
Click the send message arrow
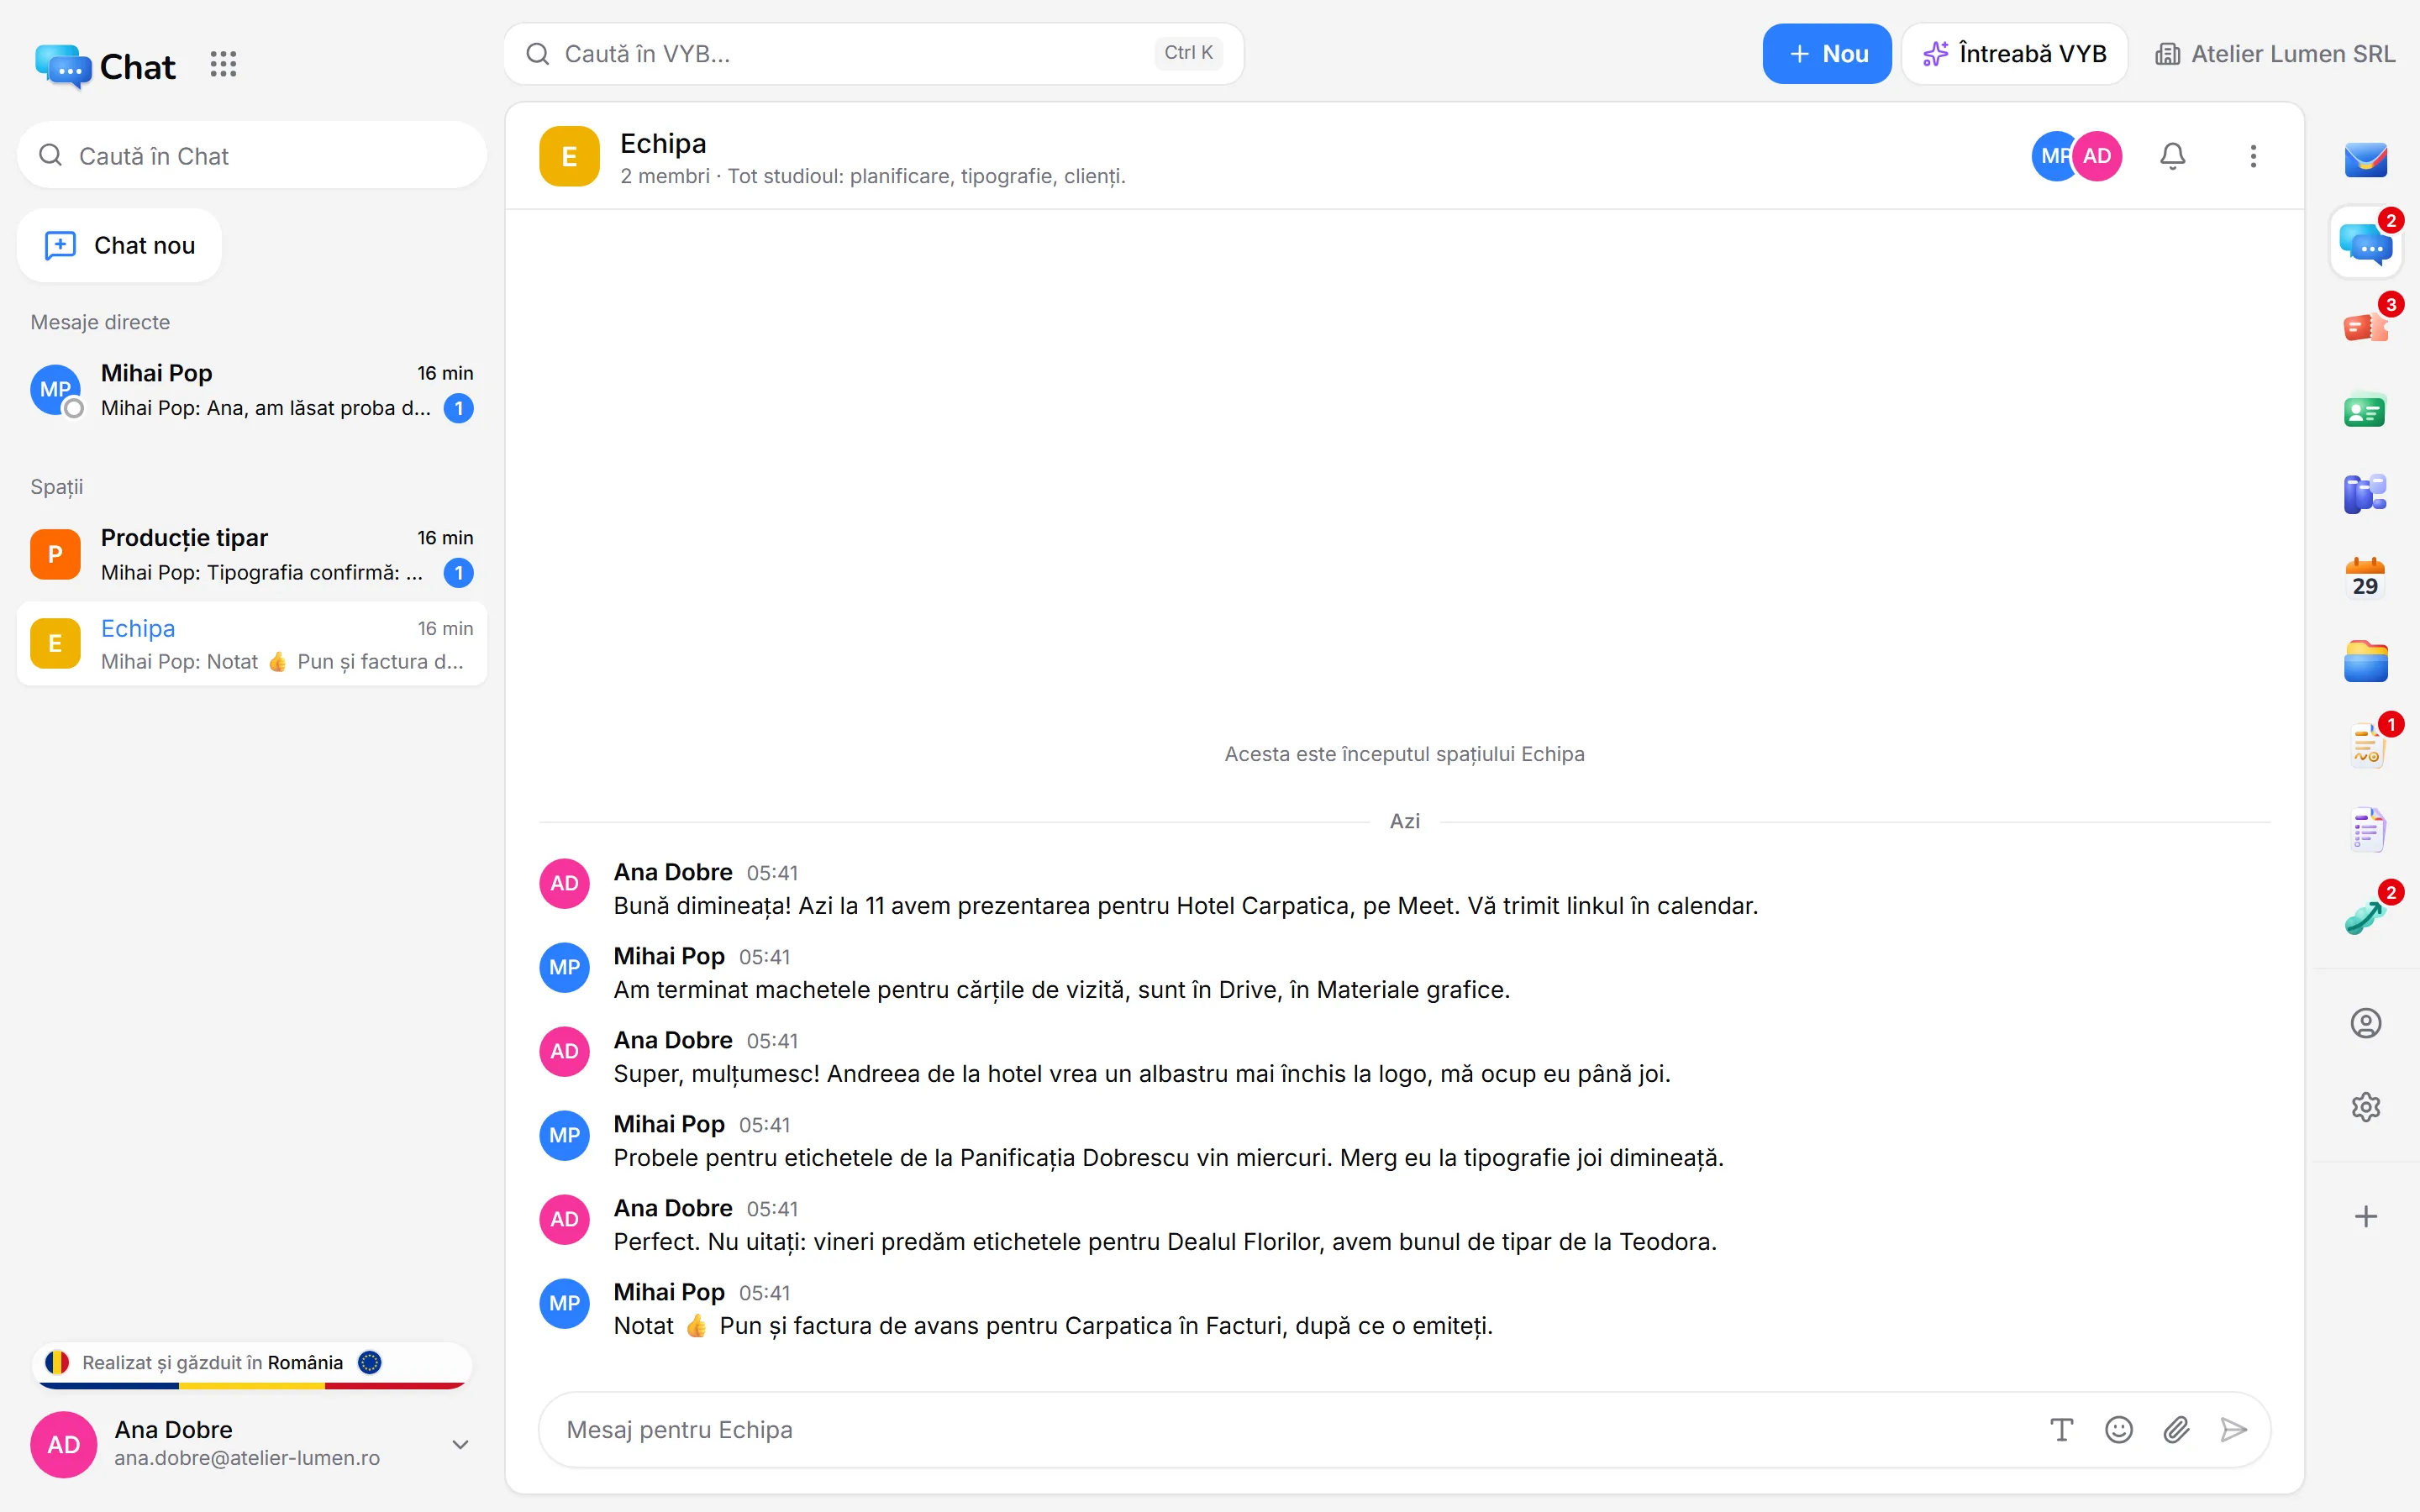tap(2233, 1430)
